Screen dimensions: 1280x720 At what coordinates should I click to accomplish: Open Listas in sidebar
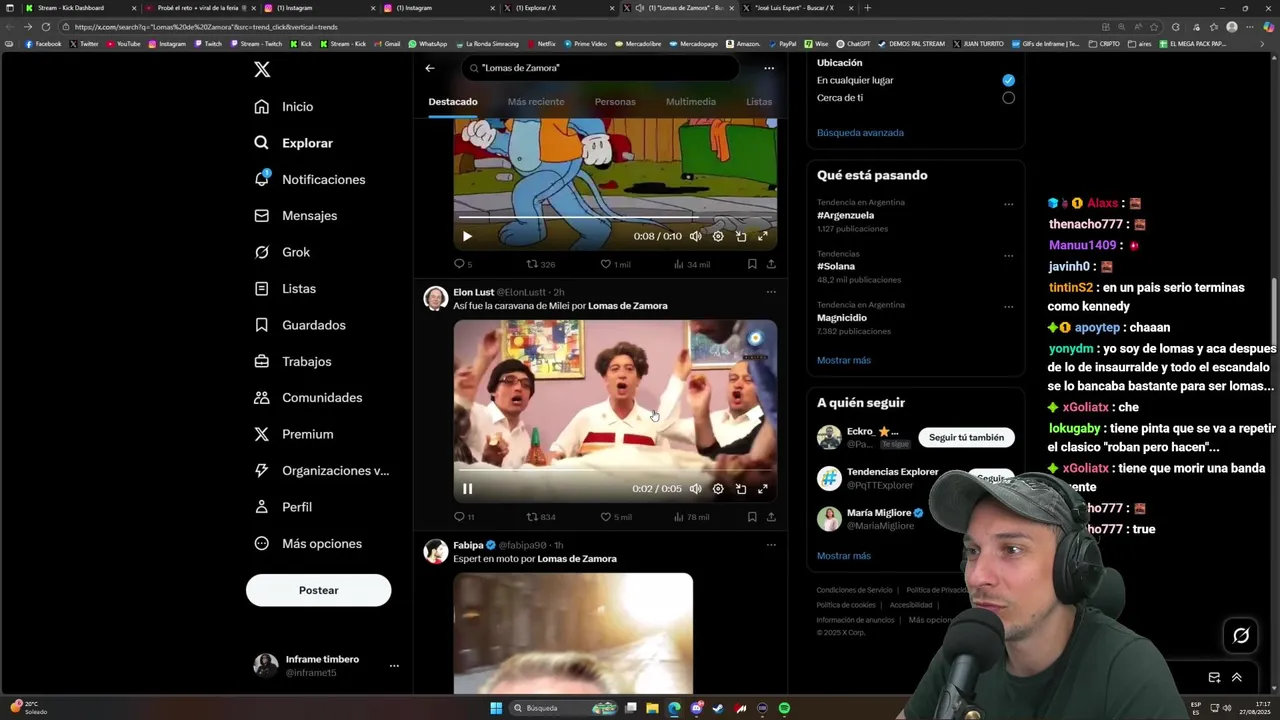tap(285, 289)
